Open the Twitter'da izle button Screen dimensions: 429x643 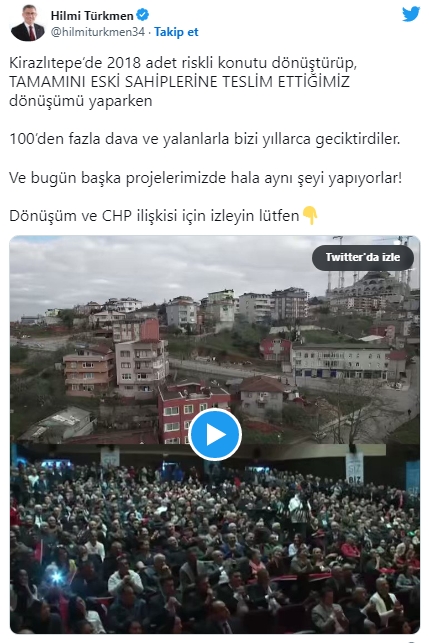pos(363,257)
